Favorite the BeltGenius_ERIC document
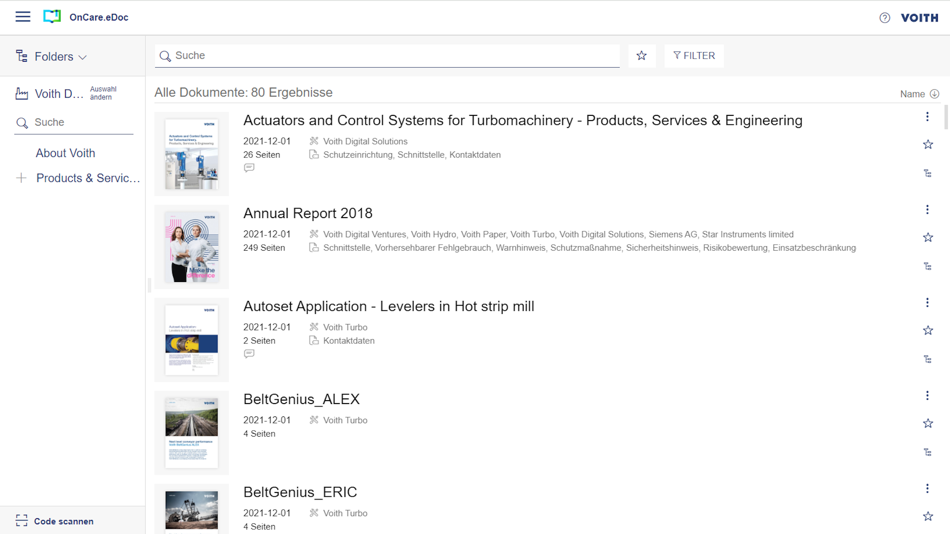The image size is (950, 534). 928,516
